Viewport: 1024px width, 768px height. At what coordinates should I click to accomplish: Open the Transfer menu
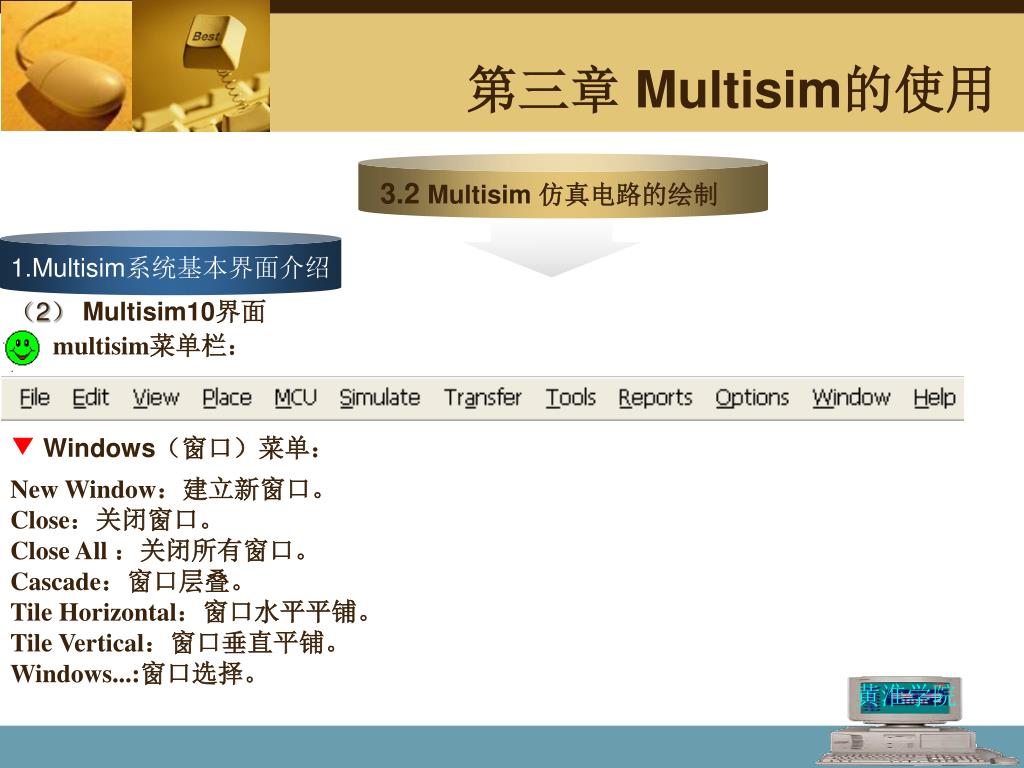point(483,397)
